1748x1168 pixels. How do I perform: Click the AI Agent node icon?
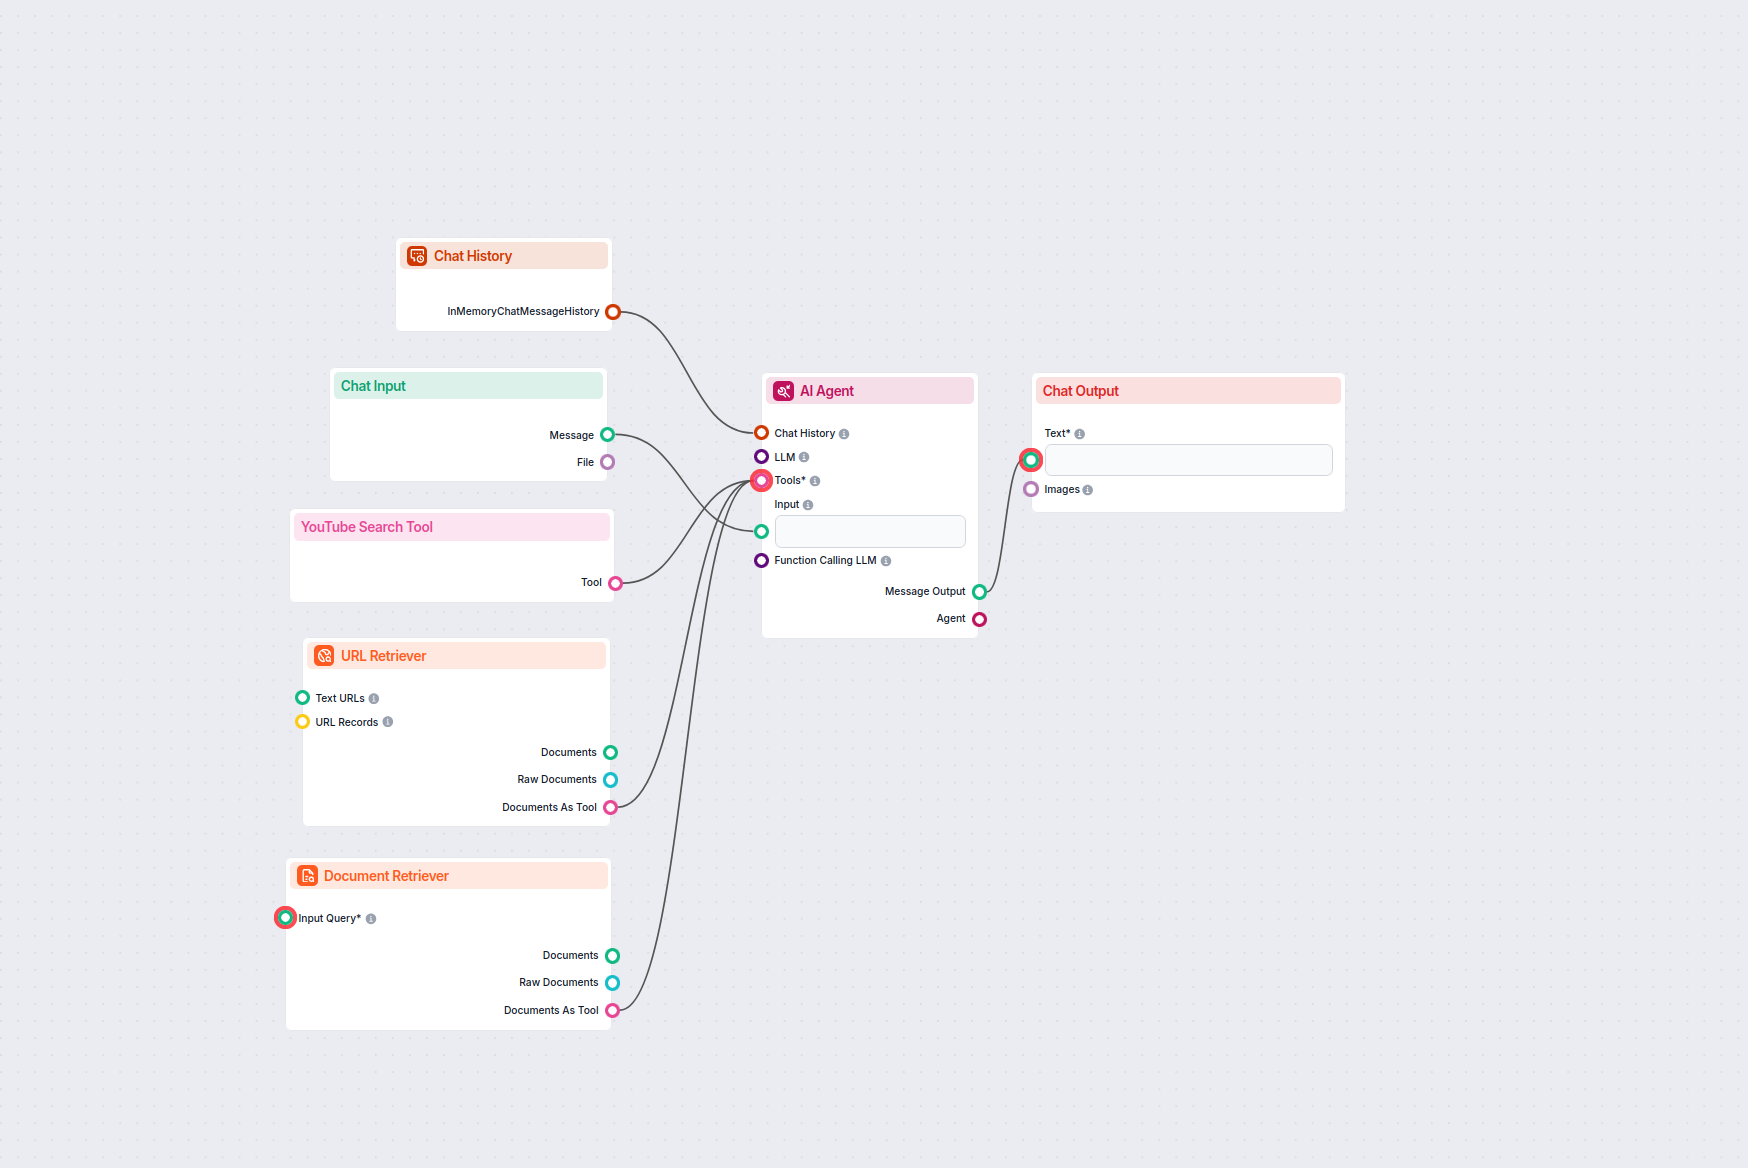tap(783, 391)
